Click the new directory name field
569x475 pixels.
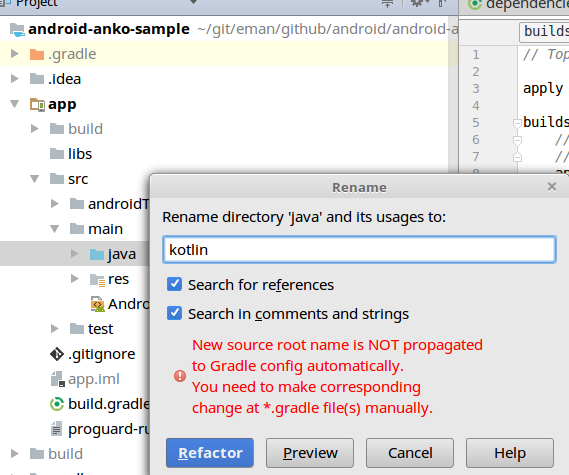coord(359,250)
